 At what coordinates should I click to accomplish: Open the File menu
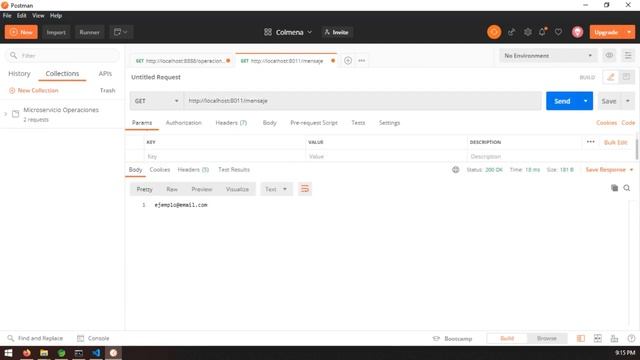click(x=7, y=16)
